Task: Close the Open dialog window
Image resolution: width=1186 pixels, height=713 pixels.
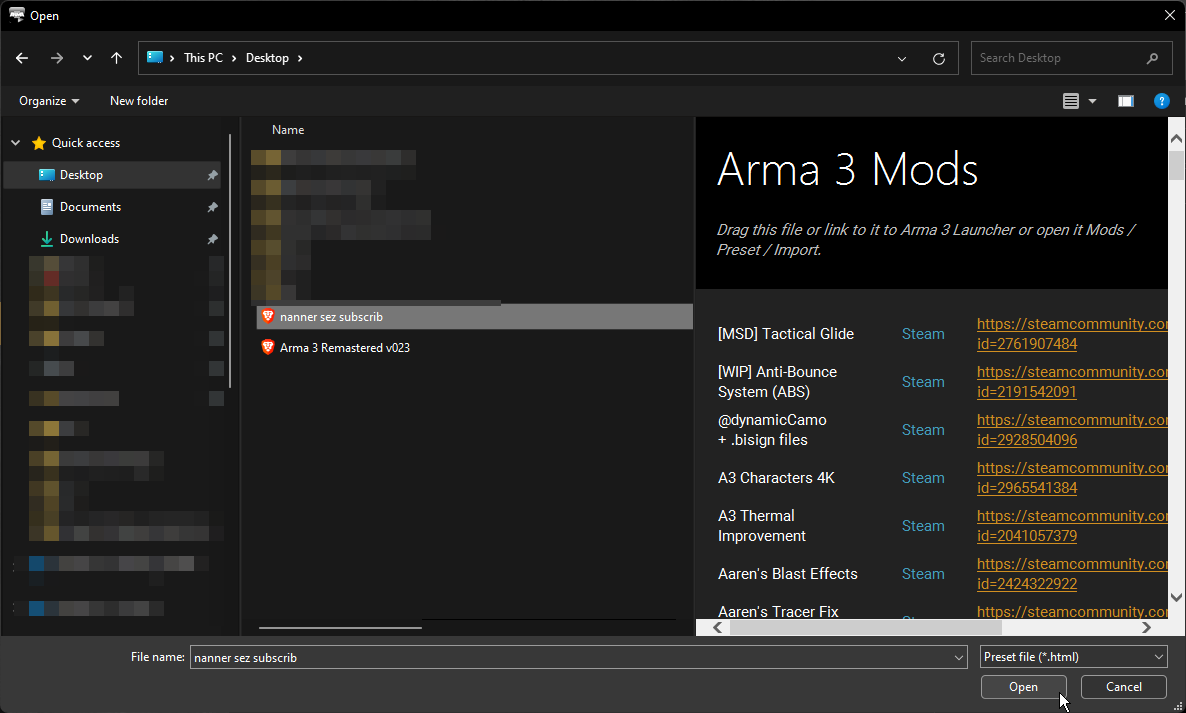Action: point(1169,15)
